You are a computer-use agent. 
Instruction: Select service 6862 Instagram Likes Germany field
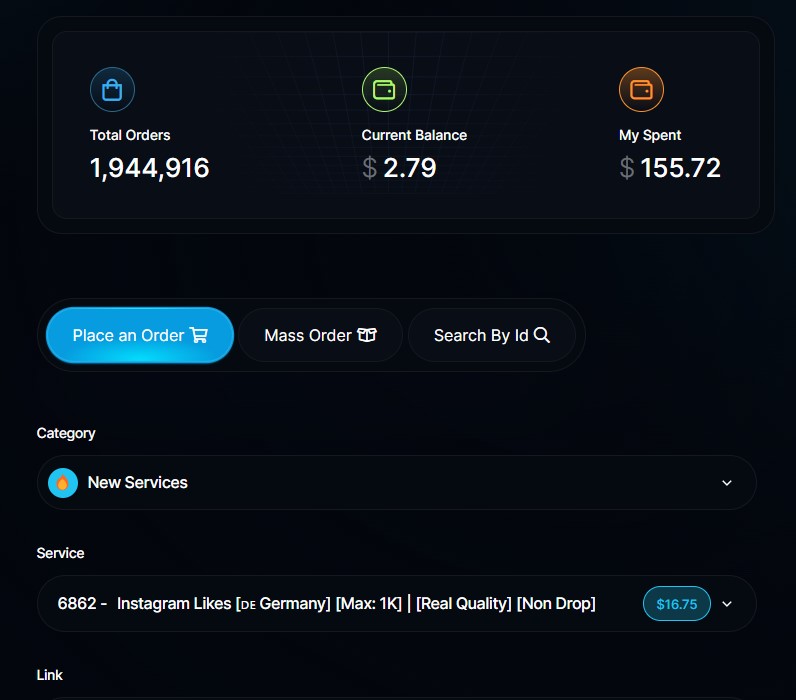point(397,604)
